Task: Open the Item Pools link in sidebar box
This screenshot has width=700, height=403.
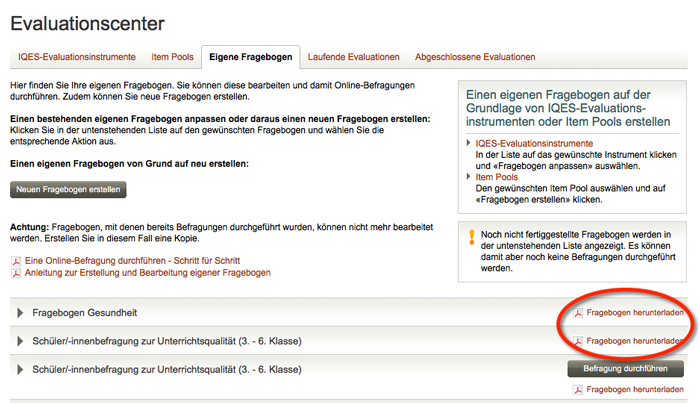Action: 496,177
